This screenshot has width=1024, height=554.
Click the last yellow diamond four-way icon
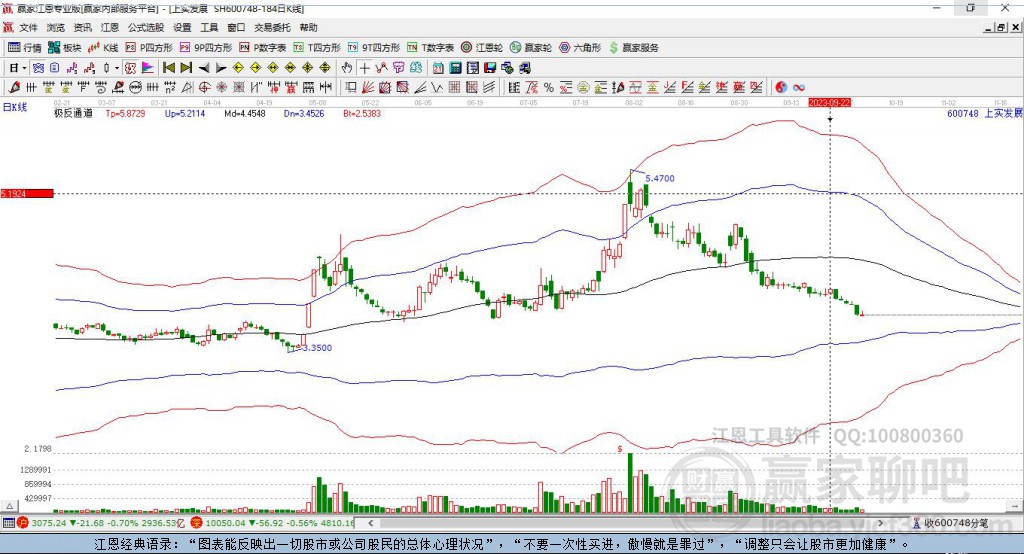tap(325, 68)
